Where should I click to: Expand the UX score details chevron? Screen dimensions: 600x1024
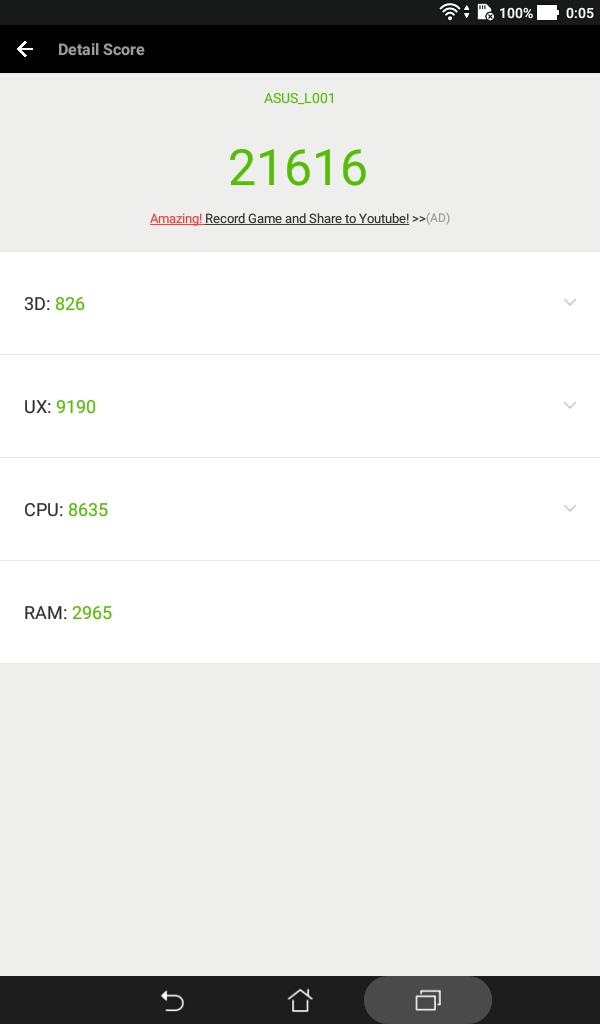coord(570,406)
